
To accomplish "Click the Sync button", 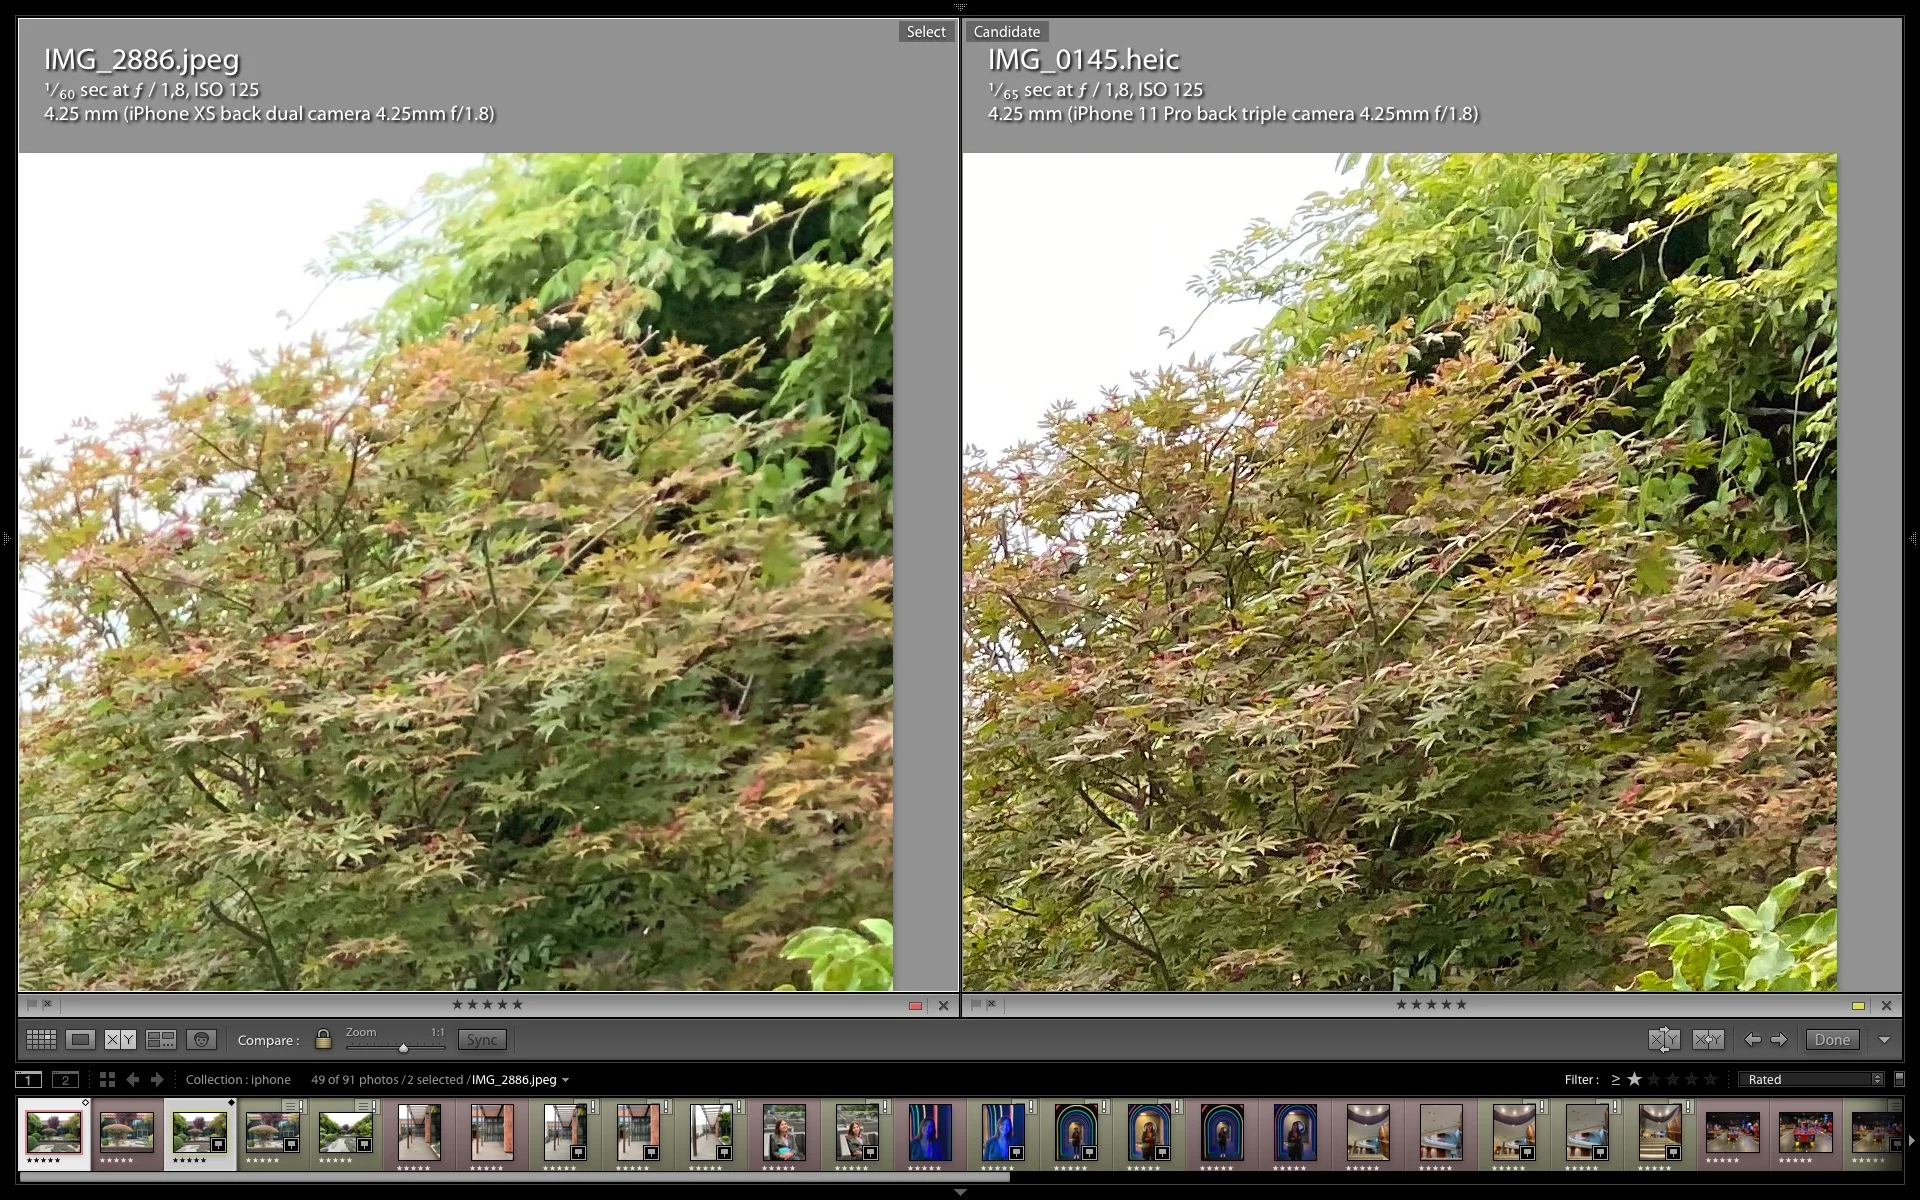I will [482, 1040].
